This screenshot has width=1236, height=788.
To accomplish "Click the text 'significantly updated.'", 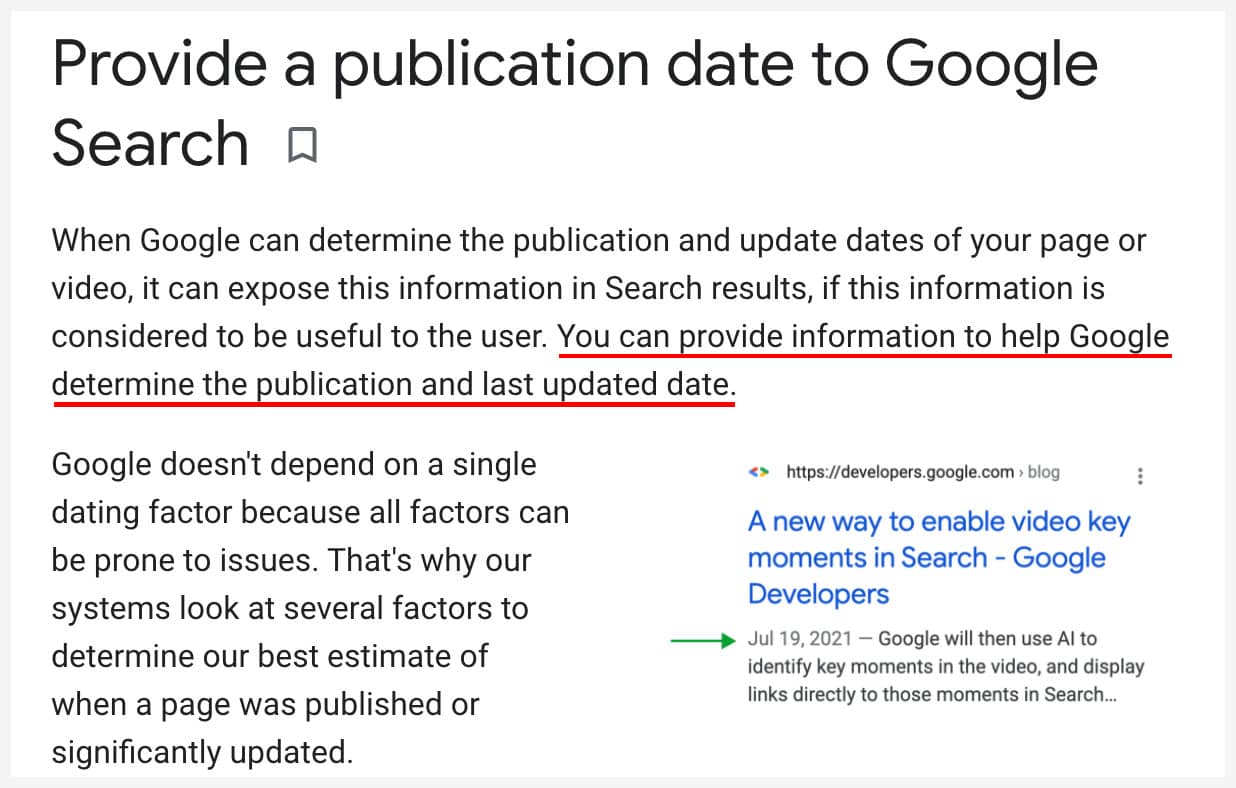I will tap(203, 751).
